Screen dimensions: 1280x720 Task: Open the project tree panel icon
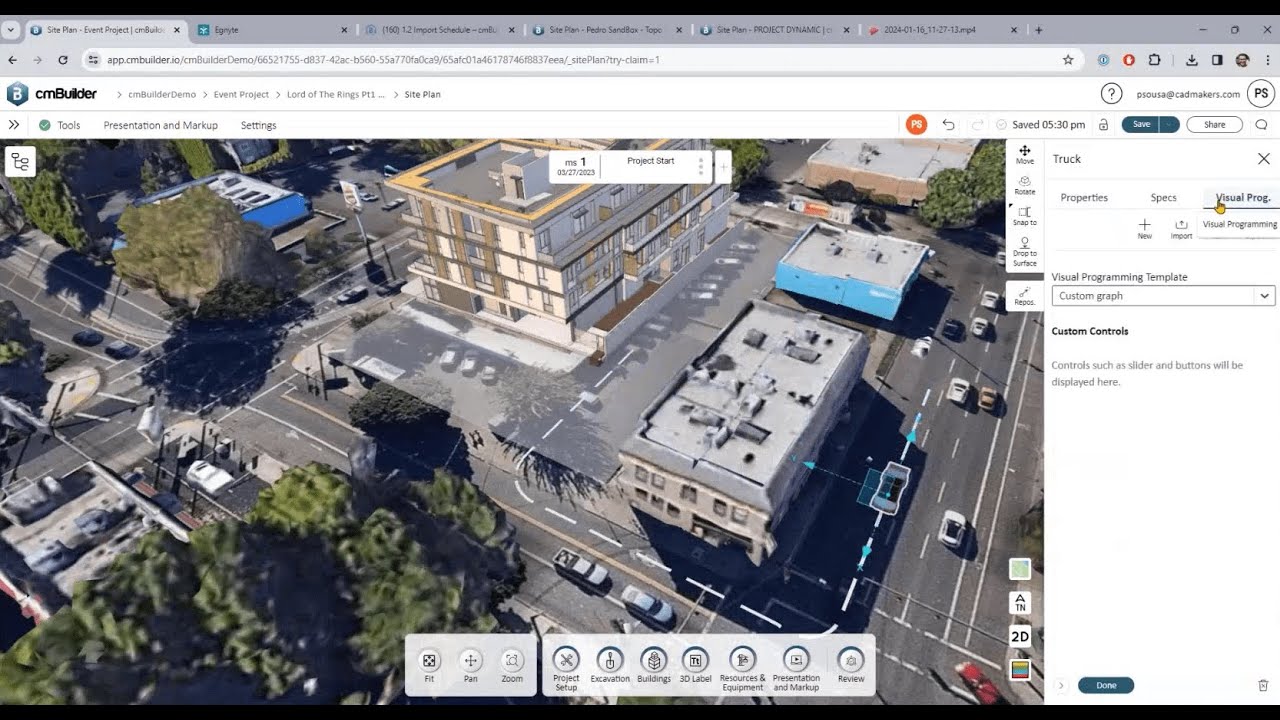tap(21, 162)
